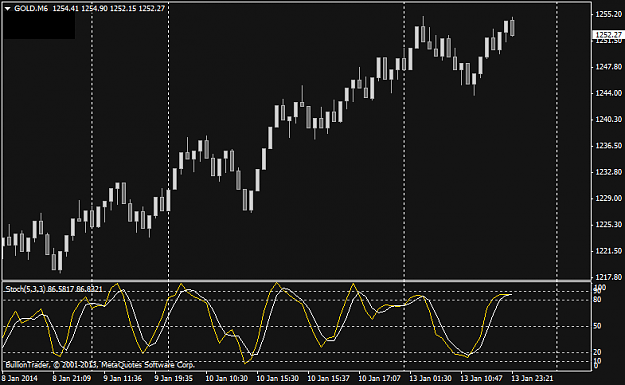Click the 1221.50 price axis label
This screenshot has height=385, width=625.
click(x=608, y=251)
